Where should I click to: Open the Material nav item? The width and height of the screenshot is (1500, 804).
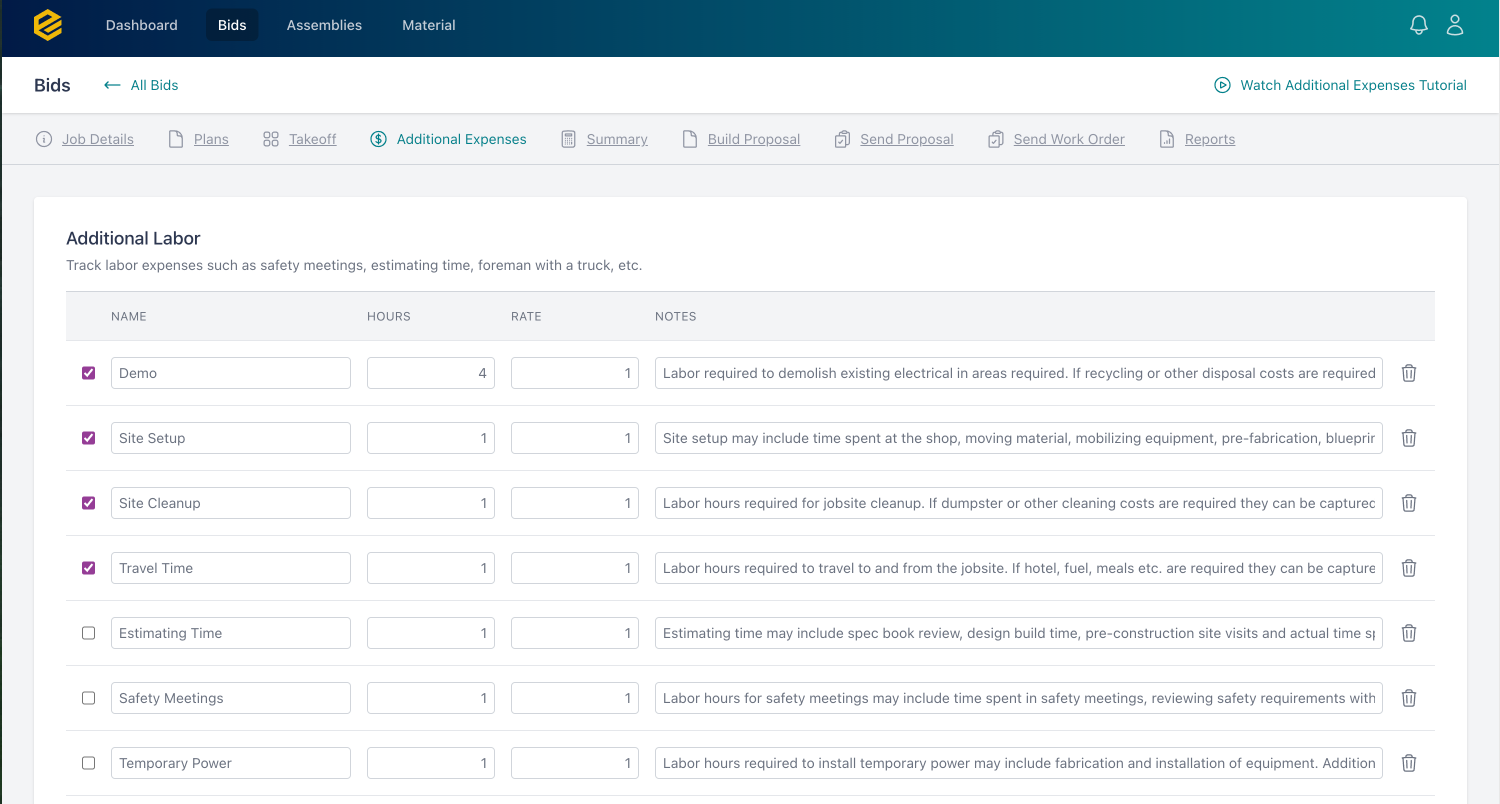point(429,25)
